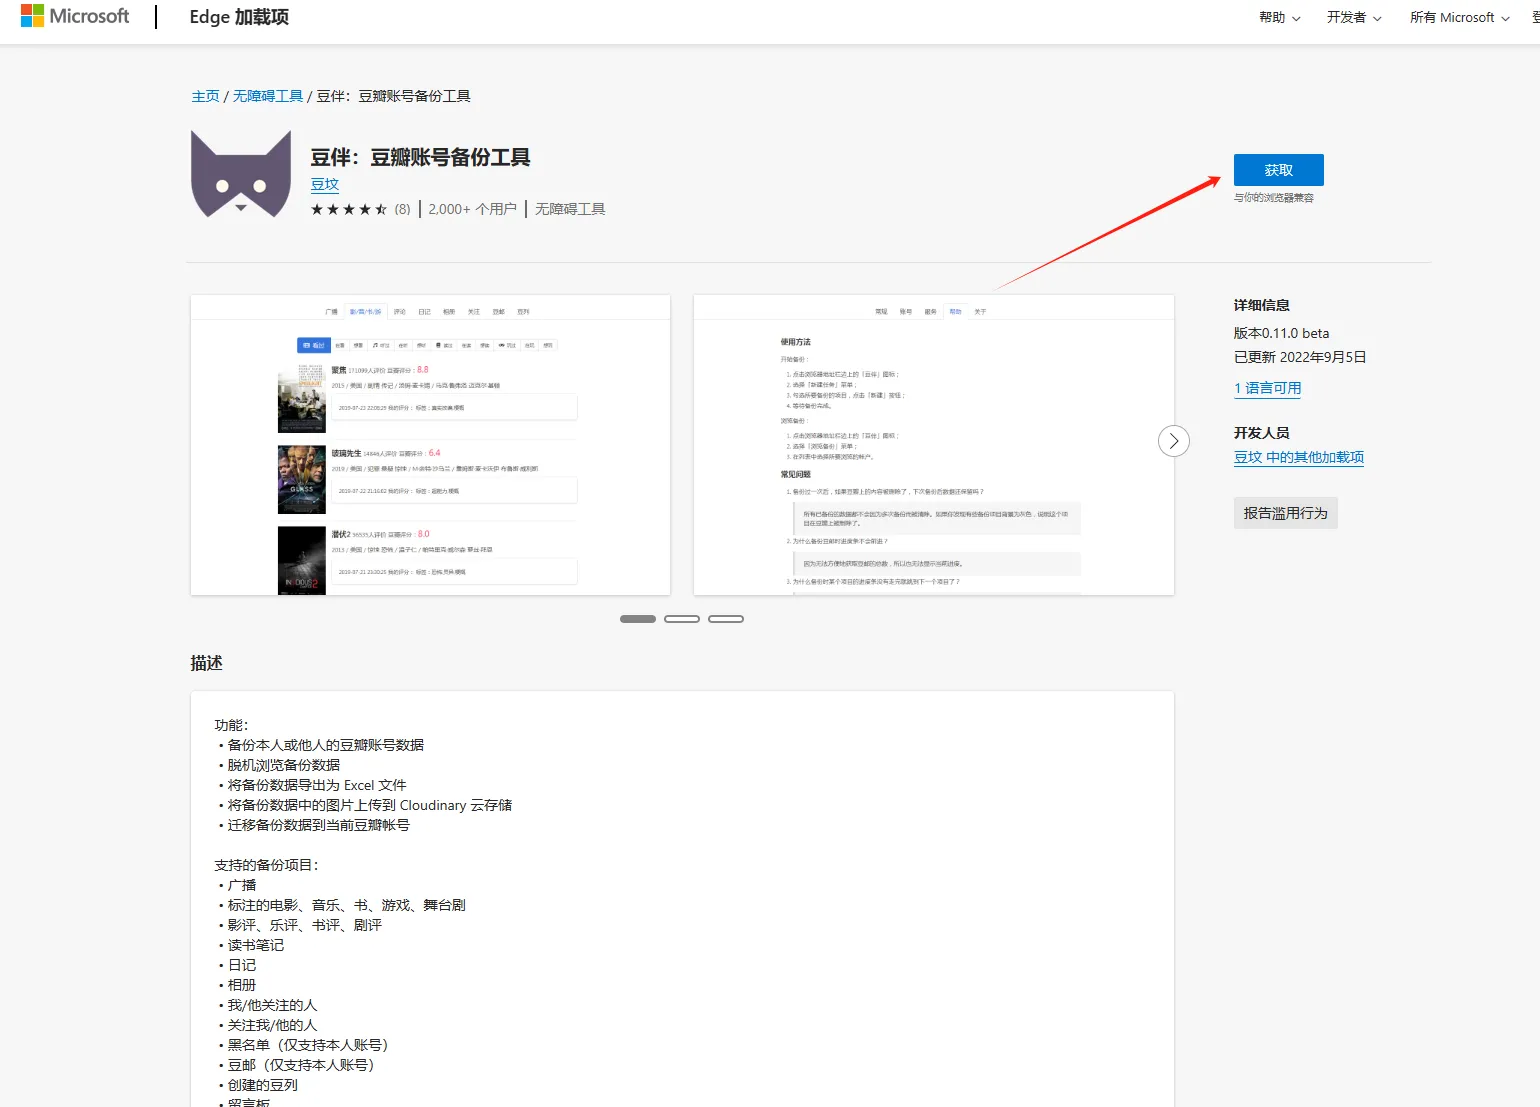Click 详细信息 heading
The image size is (1540, 1107).
coord(1262,305)
